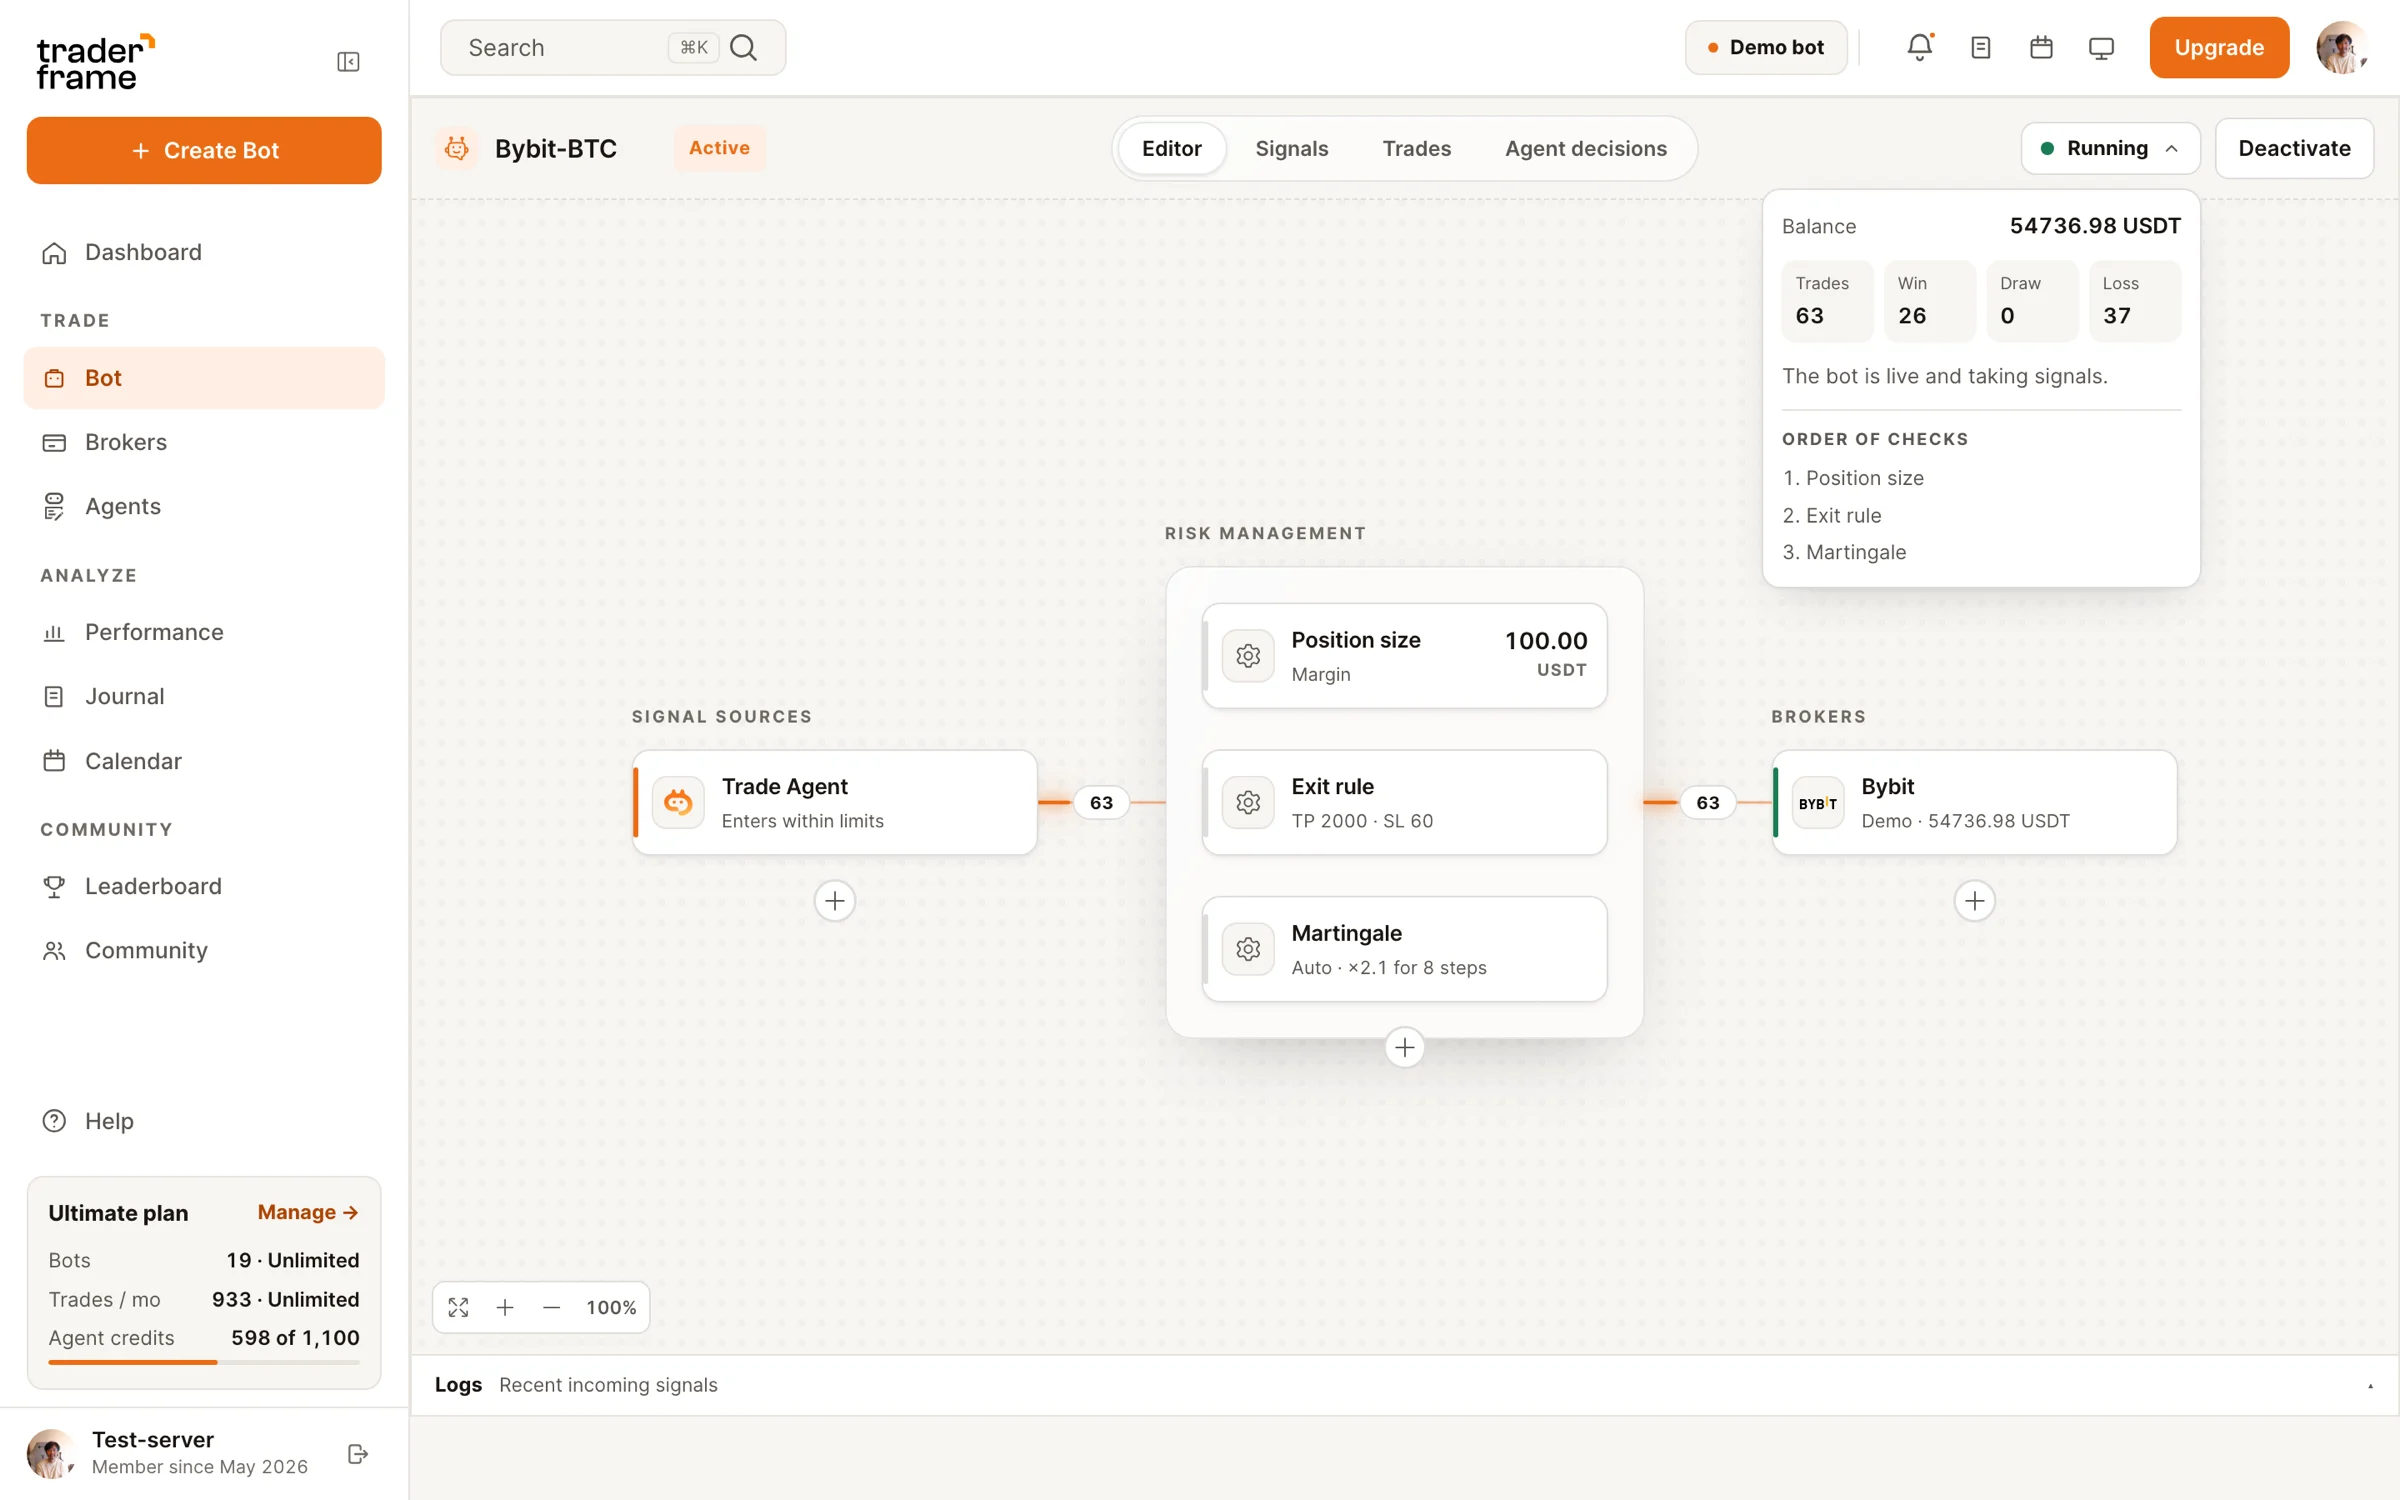2400x1500 pixels.
Task: Click the Bybit broker logo icon
Action: click(1817, 802)
